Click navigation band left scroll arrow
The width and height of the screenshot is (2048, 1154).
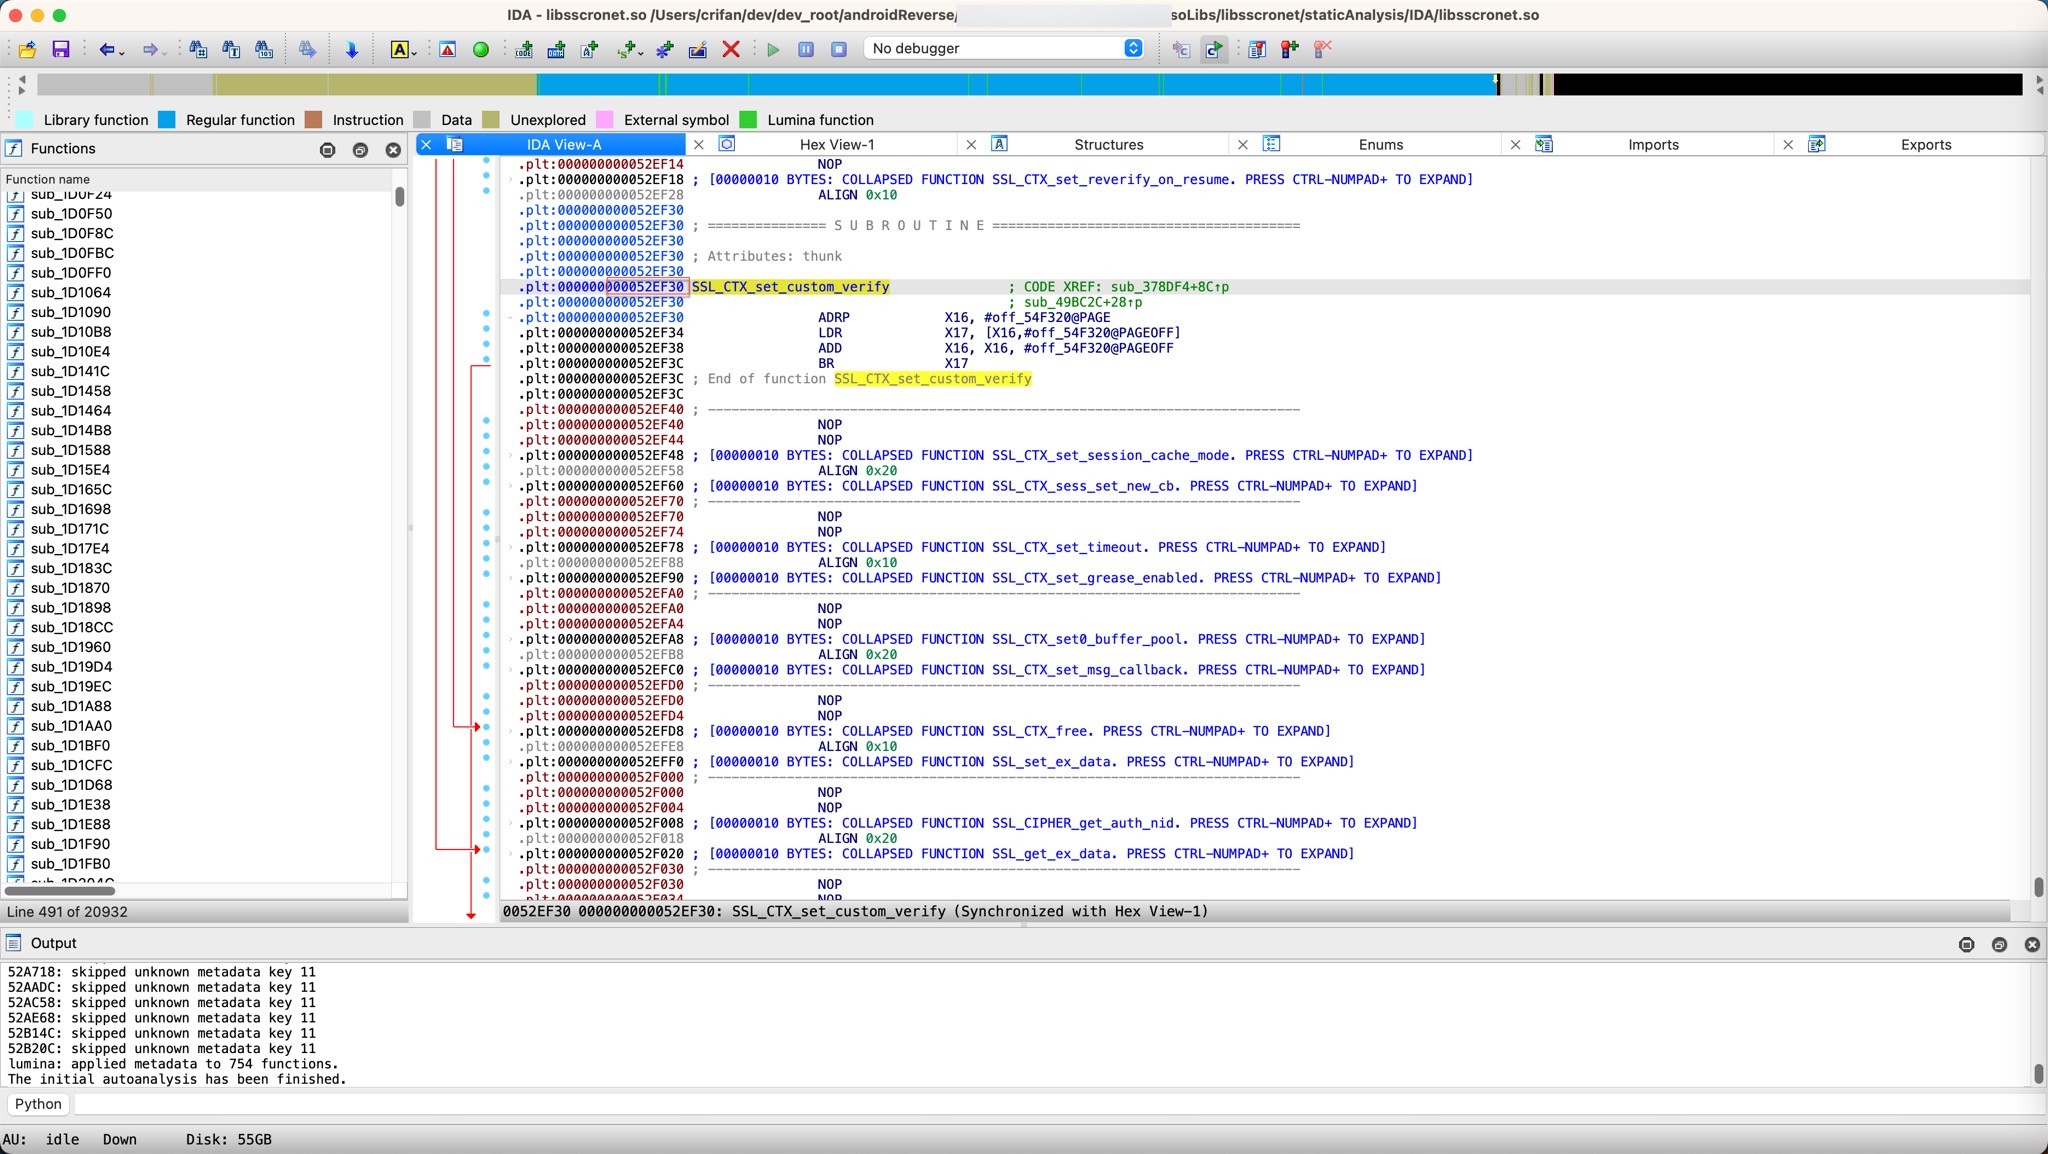[23, 80]
